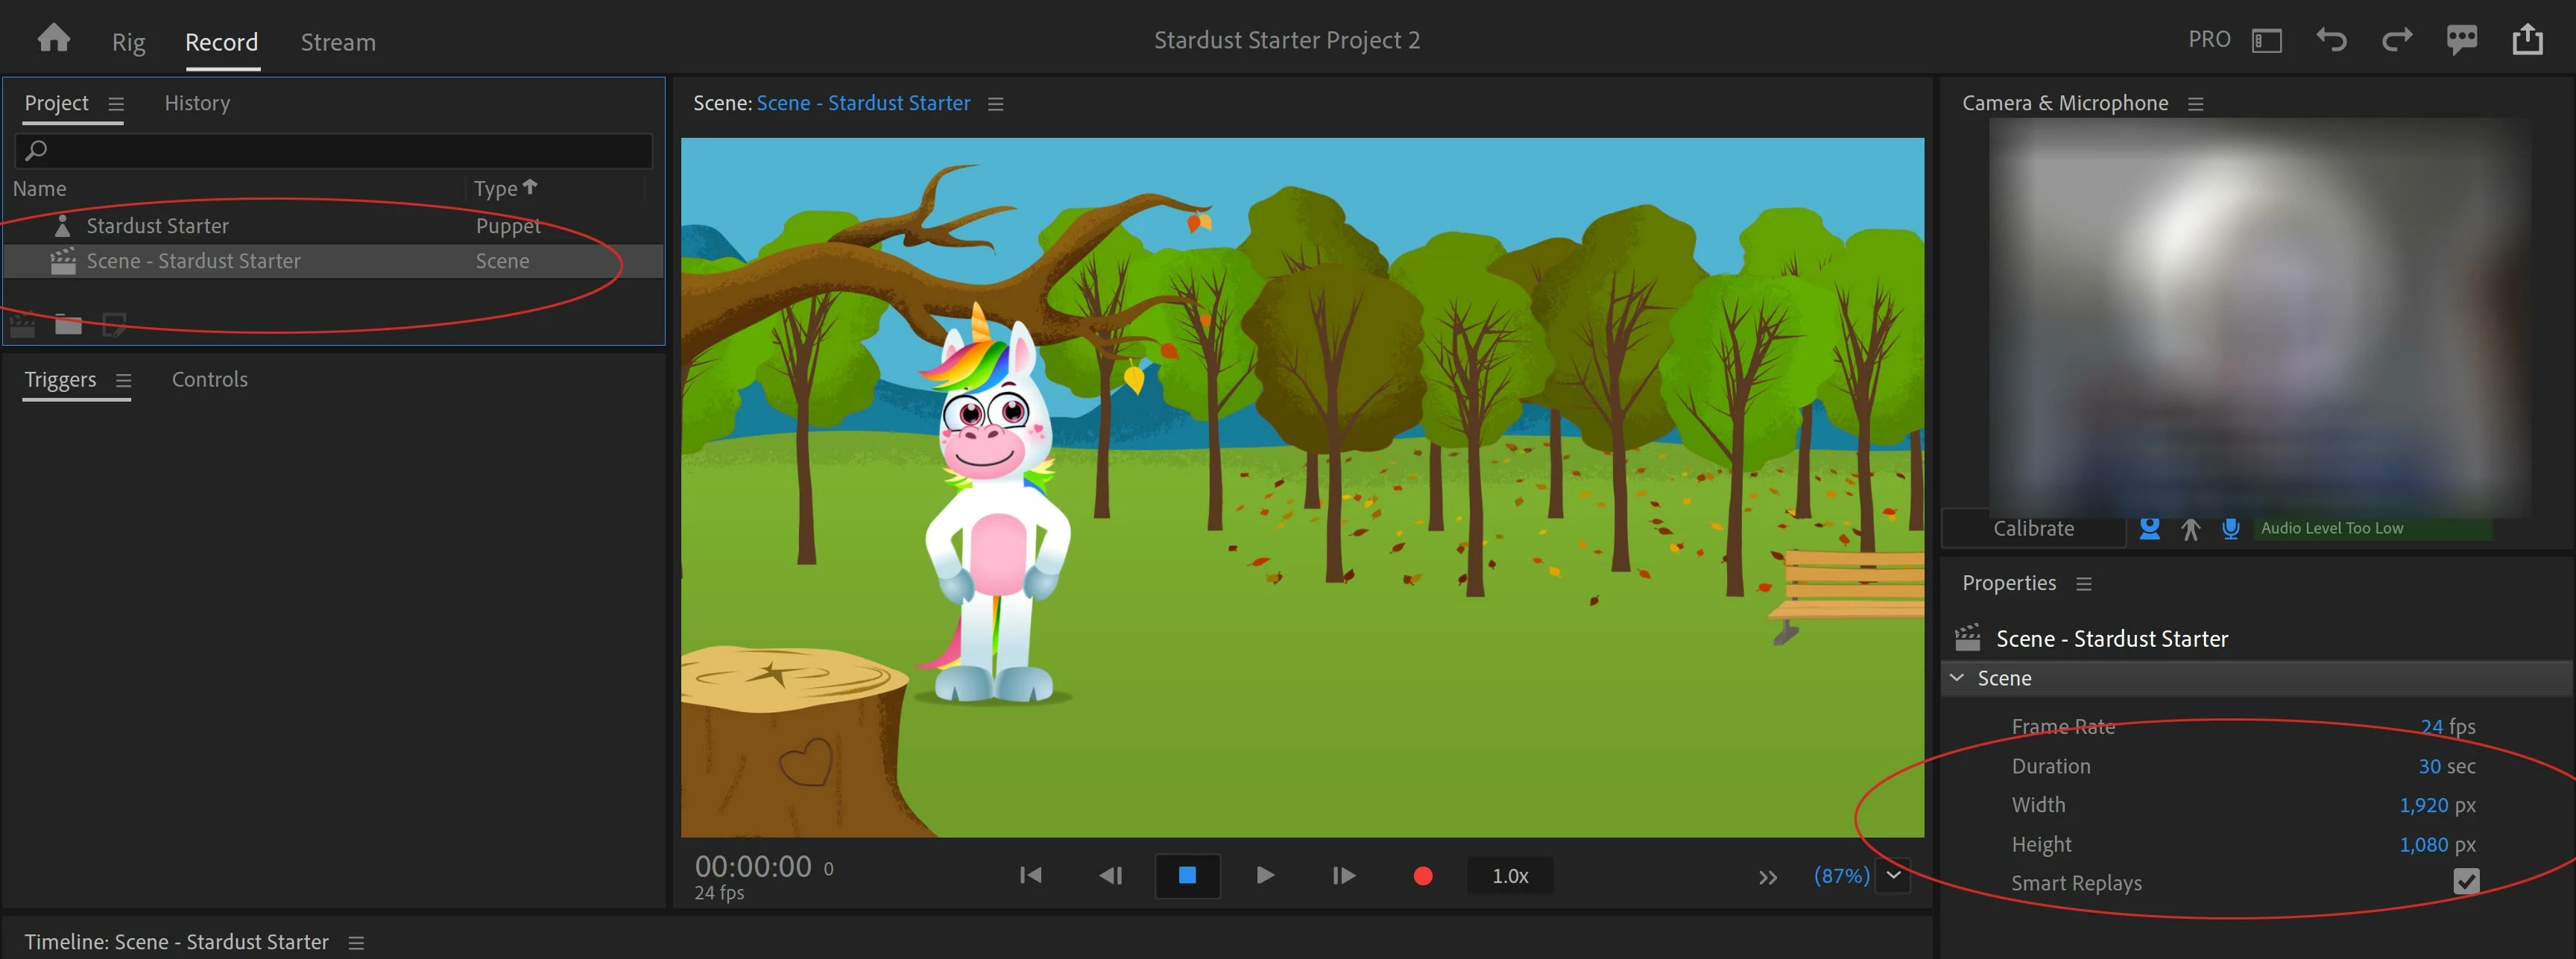Toggle body tracker input icon
Screen dimensions: 2576x959
(x=2190, y=529)
